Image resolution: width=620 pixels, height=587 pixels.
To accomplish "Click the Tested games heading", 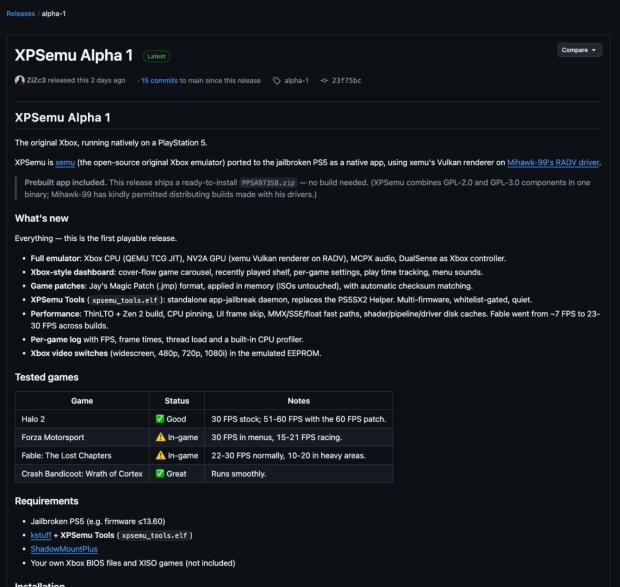I will pos(47,377).
